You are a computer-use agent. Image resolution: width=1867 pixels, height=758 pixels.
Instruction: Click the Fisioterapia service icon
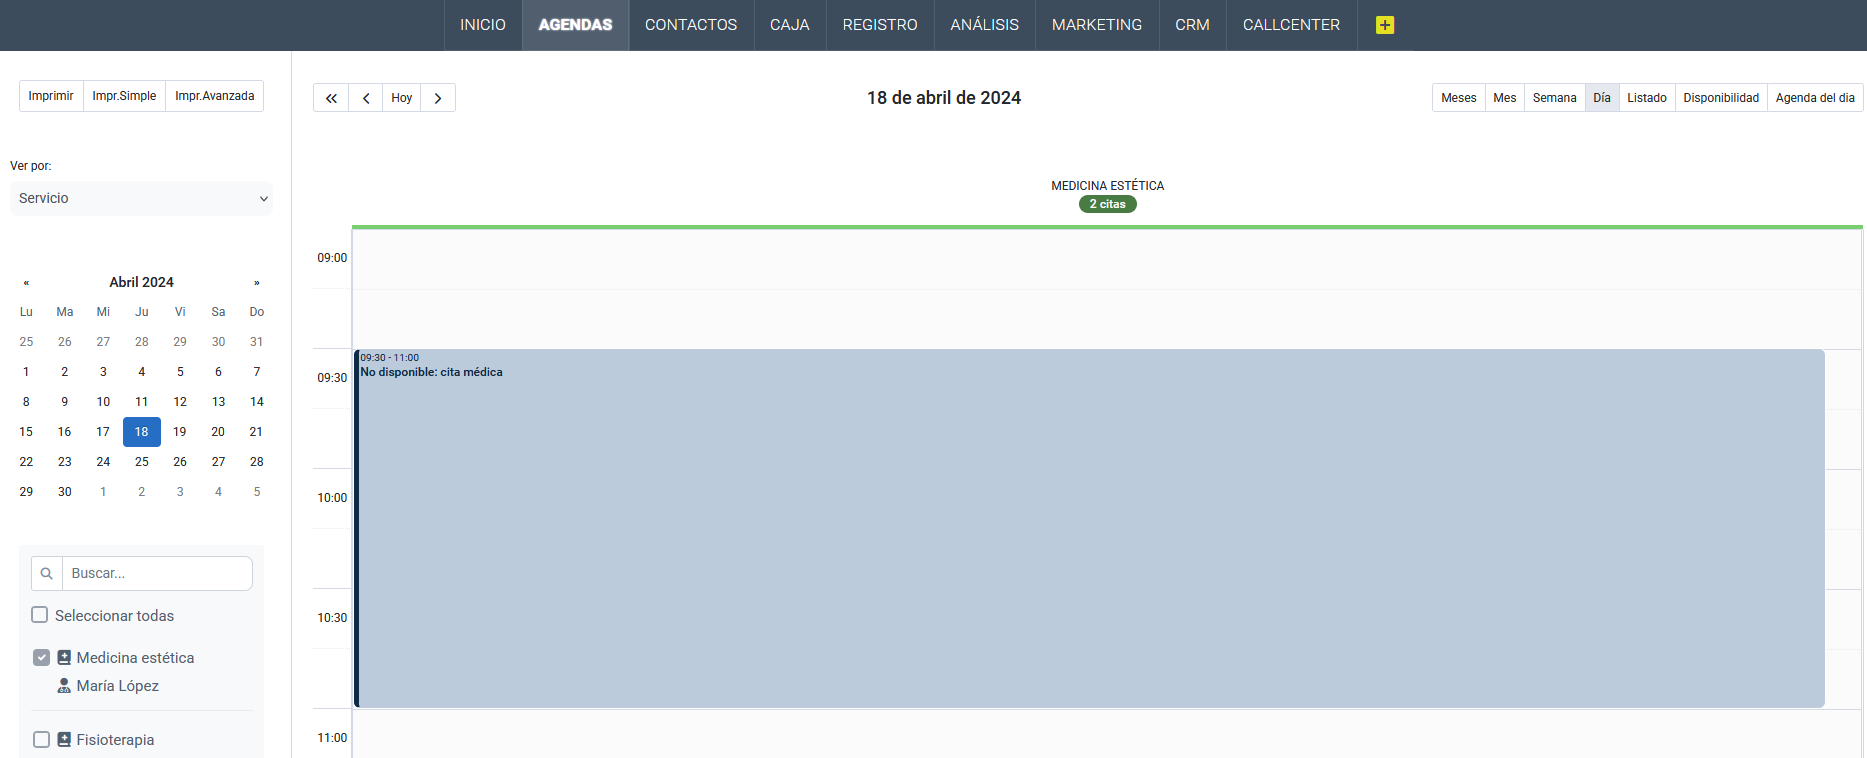[x=64, y=740]
